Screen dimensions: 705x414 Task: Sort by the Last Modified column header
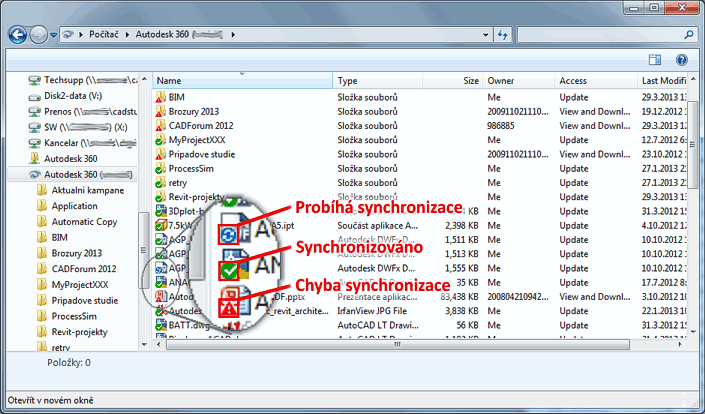662,81
